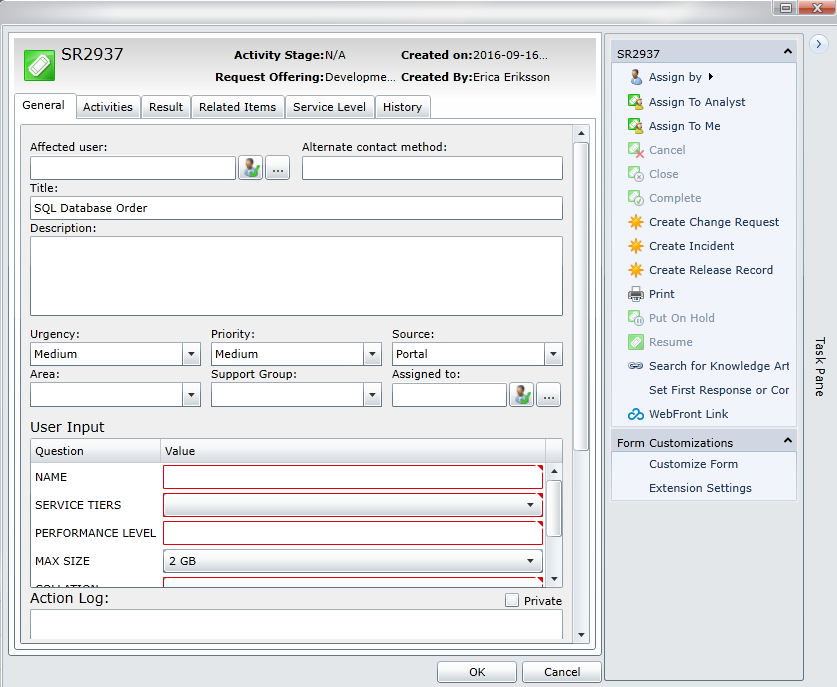
Task: Click the User Input scroll down arrow
Action: pyautogui.click(x=554, y=579)
